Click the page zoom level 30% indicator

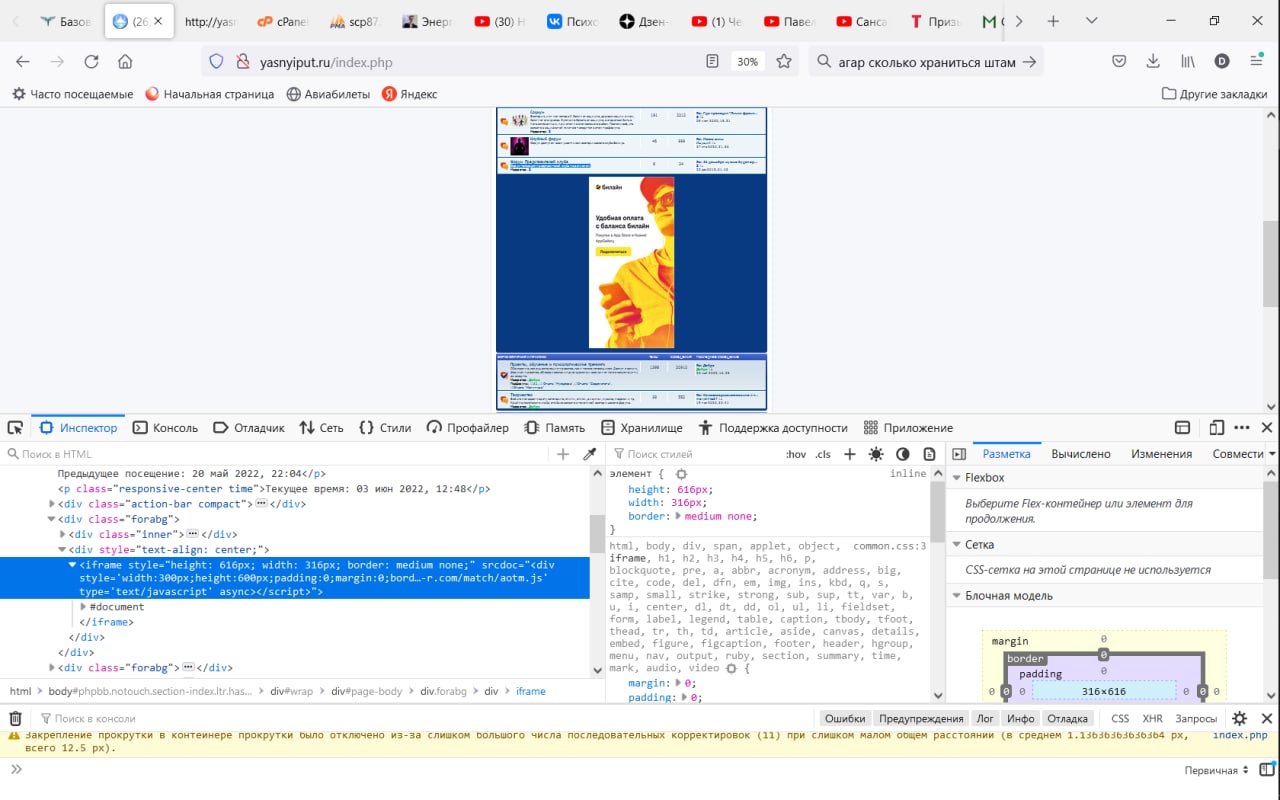747,62
